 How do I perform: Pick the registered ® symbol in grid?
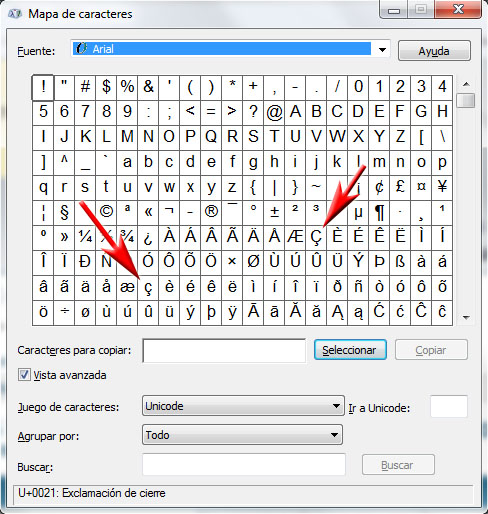[x=211, y=212]
